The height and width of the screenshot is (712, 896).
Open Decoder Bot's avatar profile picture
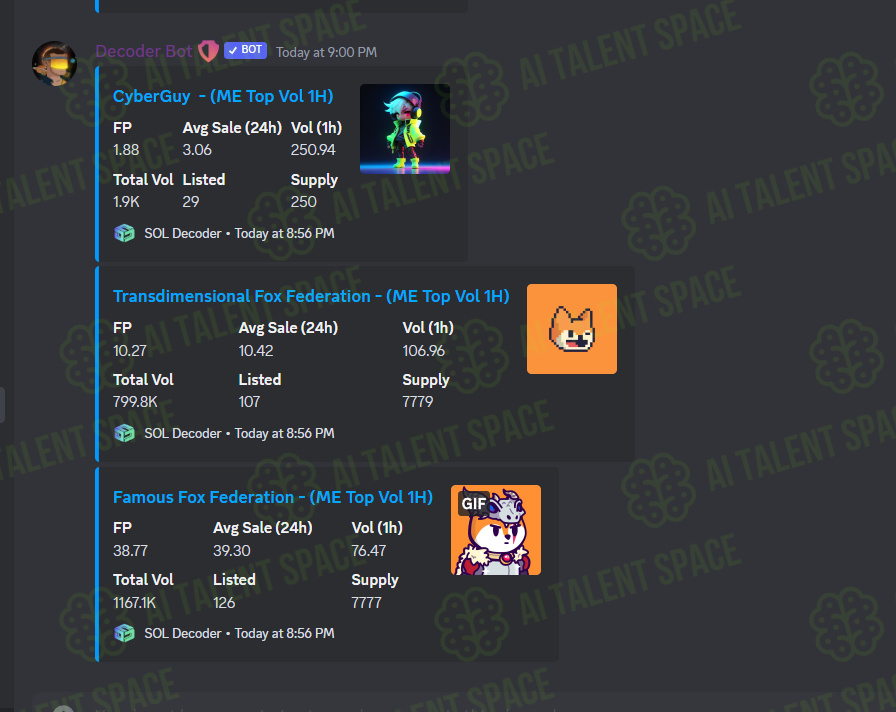point(54,63)
